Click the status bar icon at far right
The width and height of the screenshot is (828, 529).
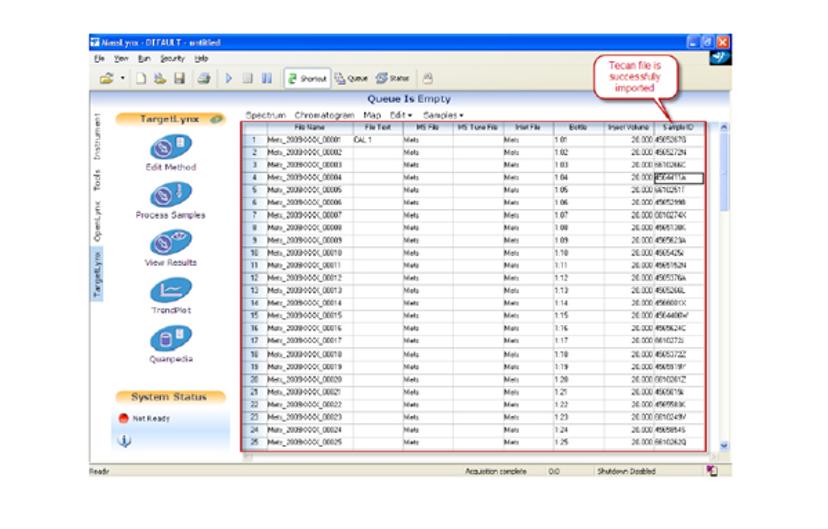pos(712,470)
